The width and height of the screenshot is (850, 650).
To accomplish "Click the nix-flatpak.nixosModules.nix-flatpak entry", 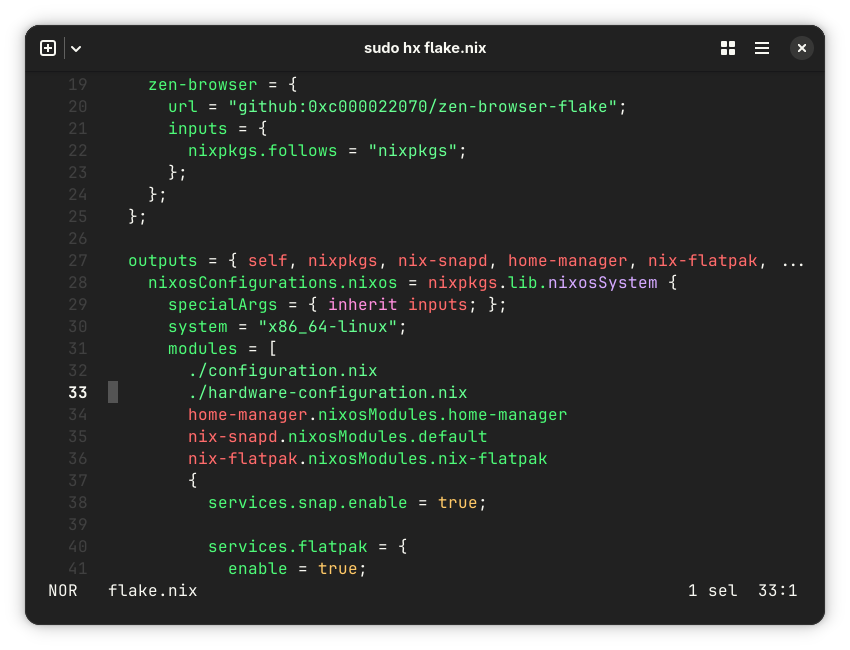I will tap(367, 458).
